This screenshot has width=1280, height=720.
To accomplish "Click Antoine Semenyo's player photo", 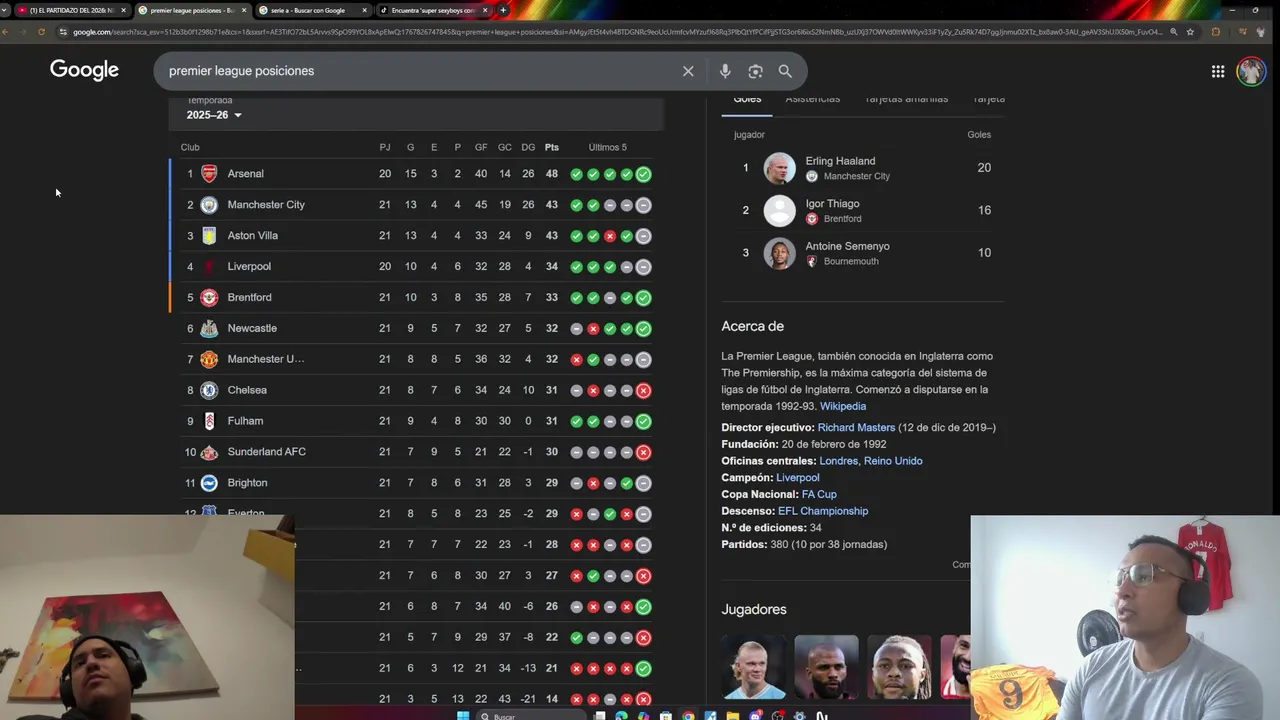I will [x=780, y=253].
